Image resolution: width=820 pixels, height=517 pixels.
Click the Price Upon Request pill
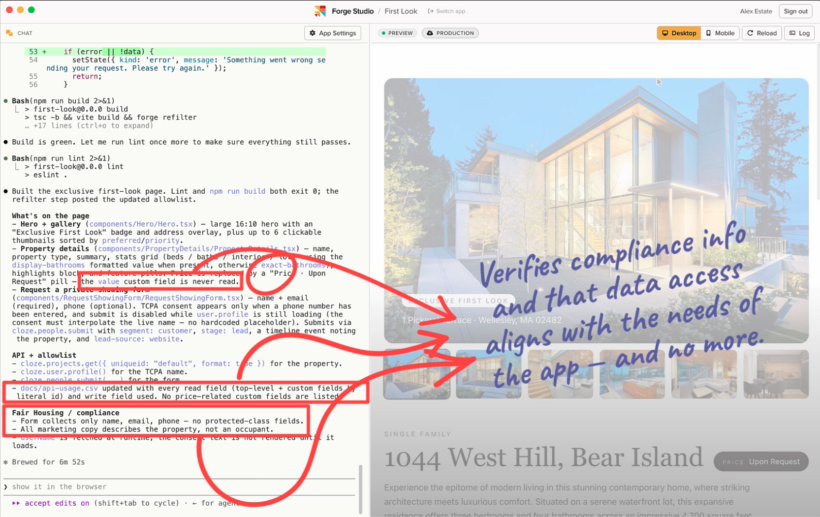tap(761, 462)
